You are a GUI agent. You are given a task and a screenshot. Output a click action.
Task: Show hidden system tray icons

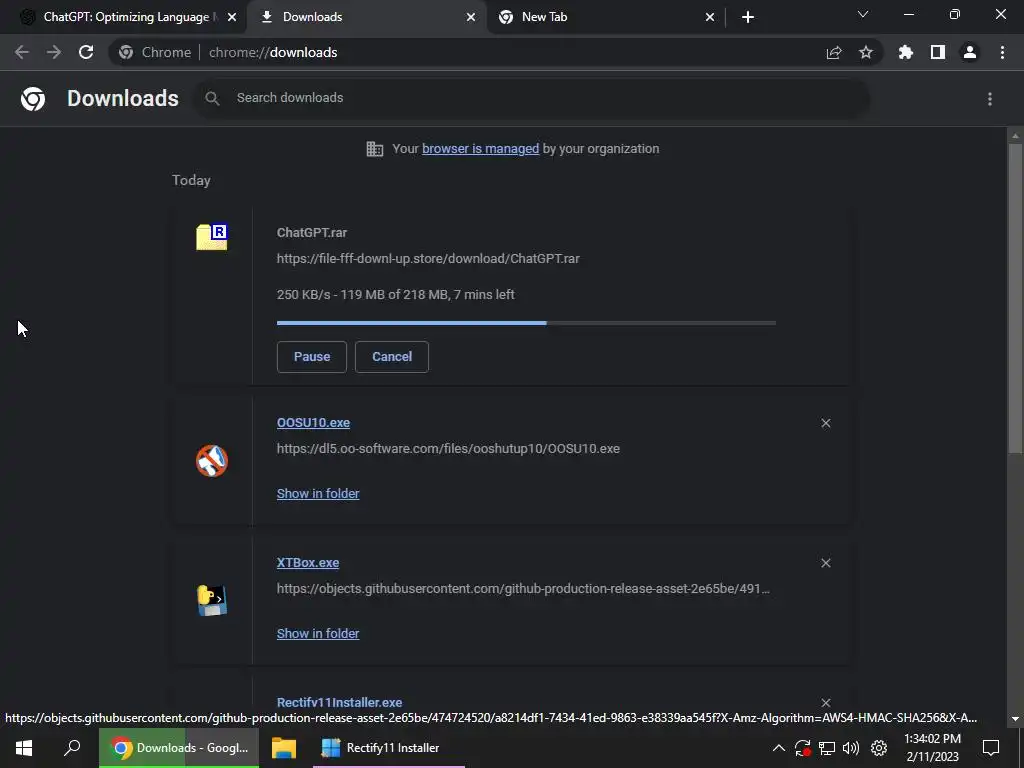click(779, 748)
